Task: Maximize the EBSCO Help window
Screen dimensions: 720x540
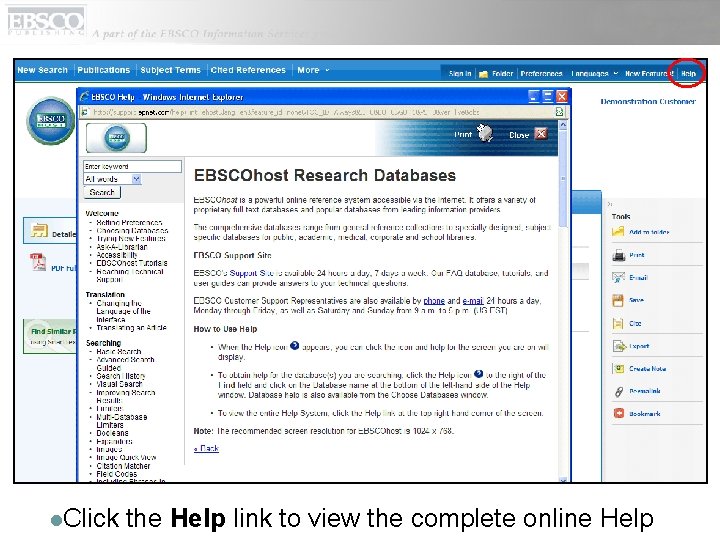Action: click(547, 96)
